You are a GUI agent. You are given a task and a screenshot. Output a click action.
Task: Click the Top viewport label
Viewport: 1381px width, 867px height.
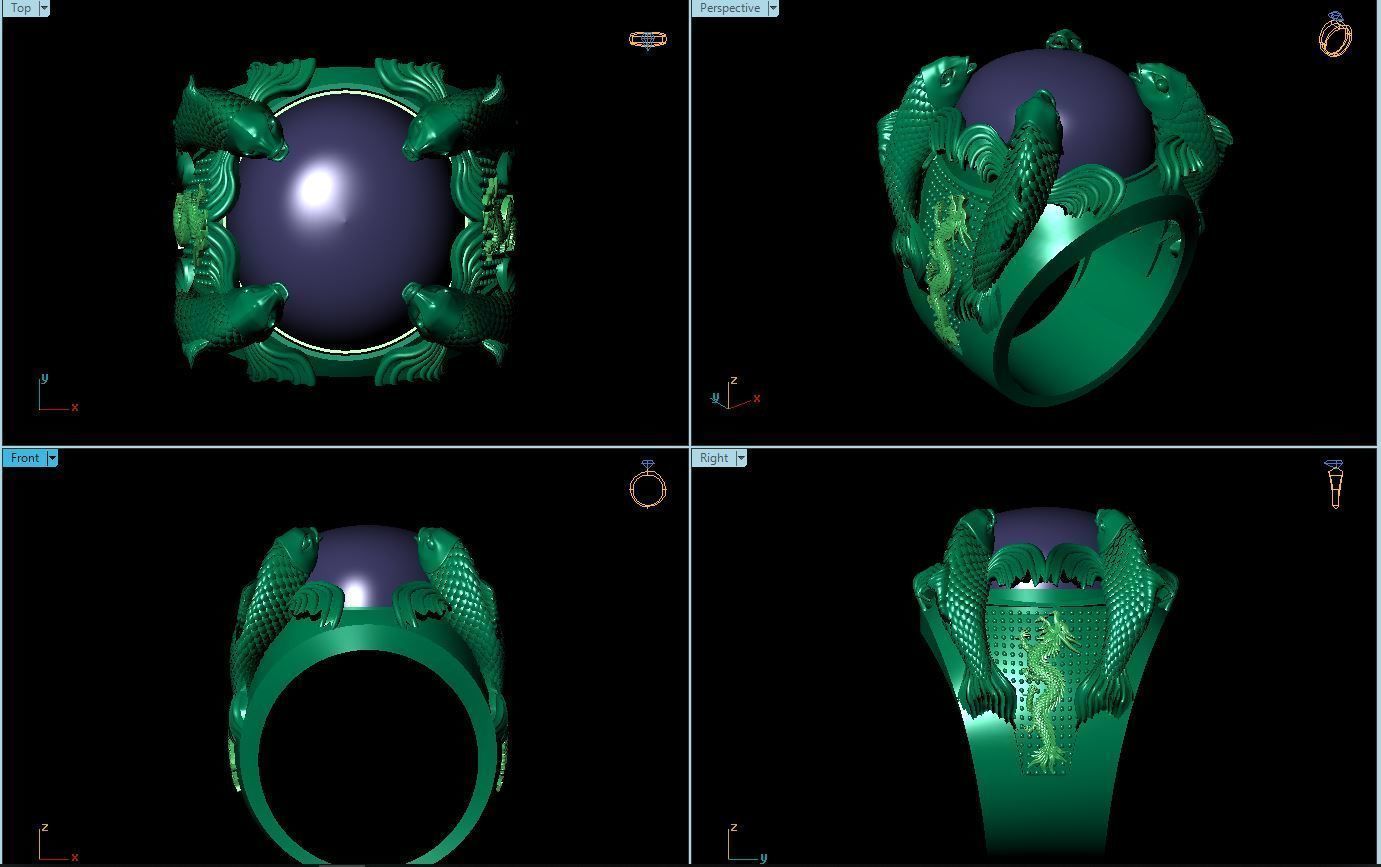pos(19,8)
